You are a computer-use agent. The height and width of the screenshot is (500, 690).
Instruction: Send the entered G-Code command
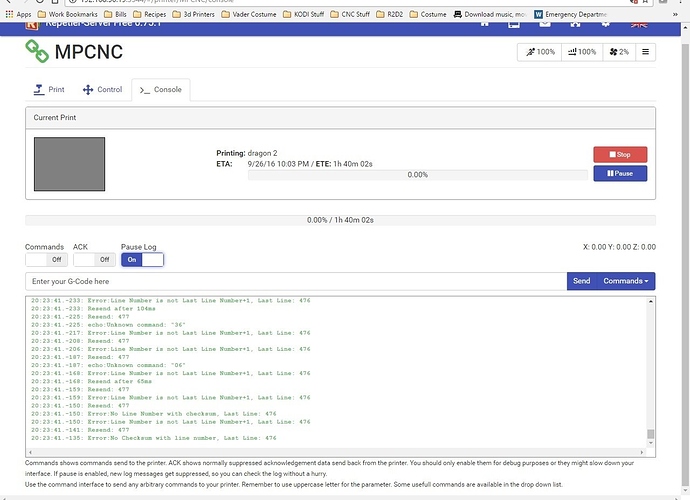581,281
